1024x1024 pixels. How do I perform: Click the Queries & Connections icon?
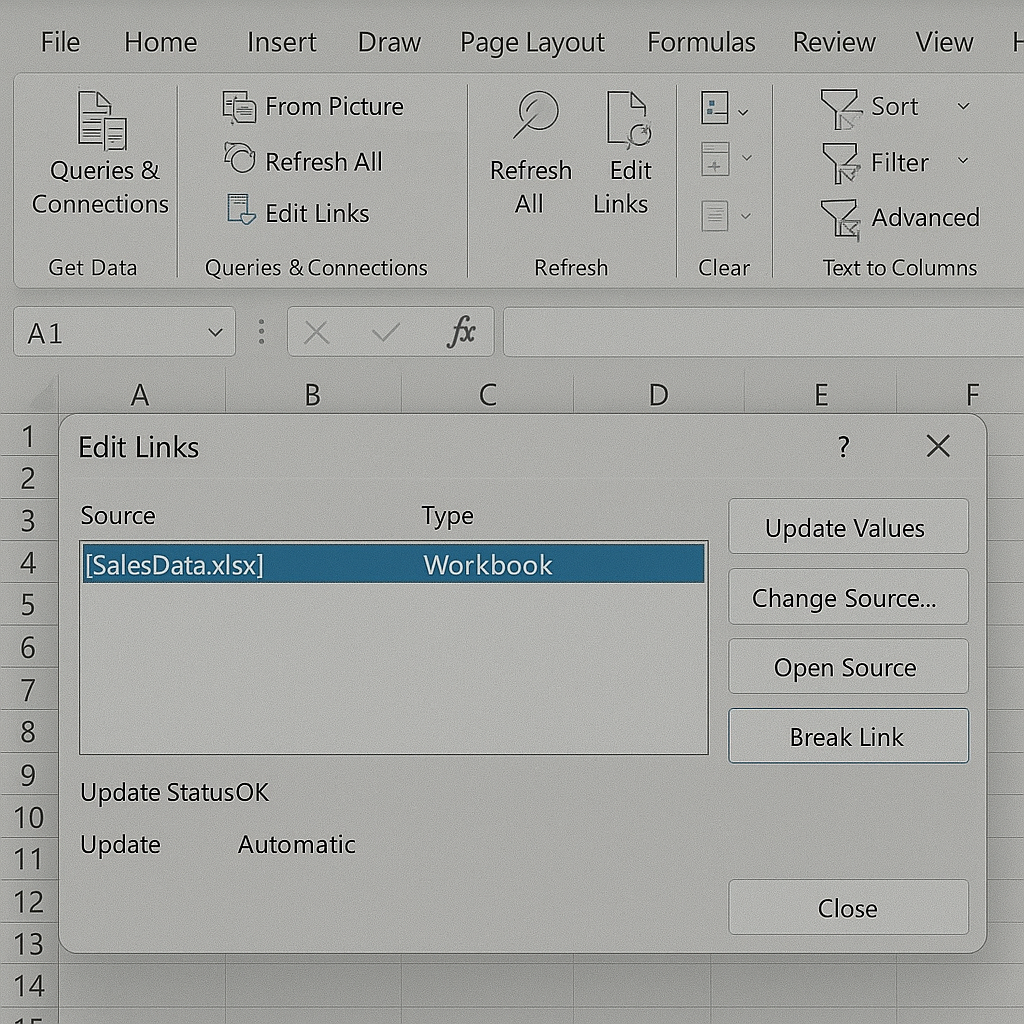(101, 121)
